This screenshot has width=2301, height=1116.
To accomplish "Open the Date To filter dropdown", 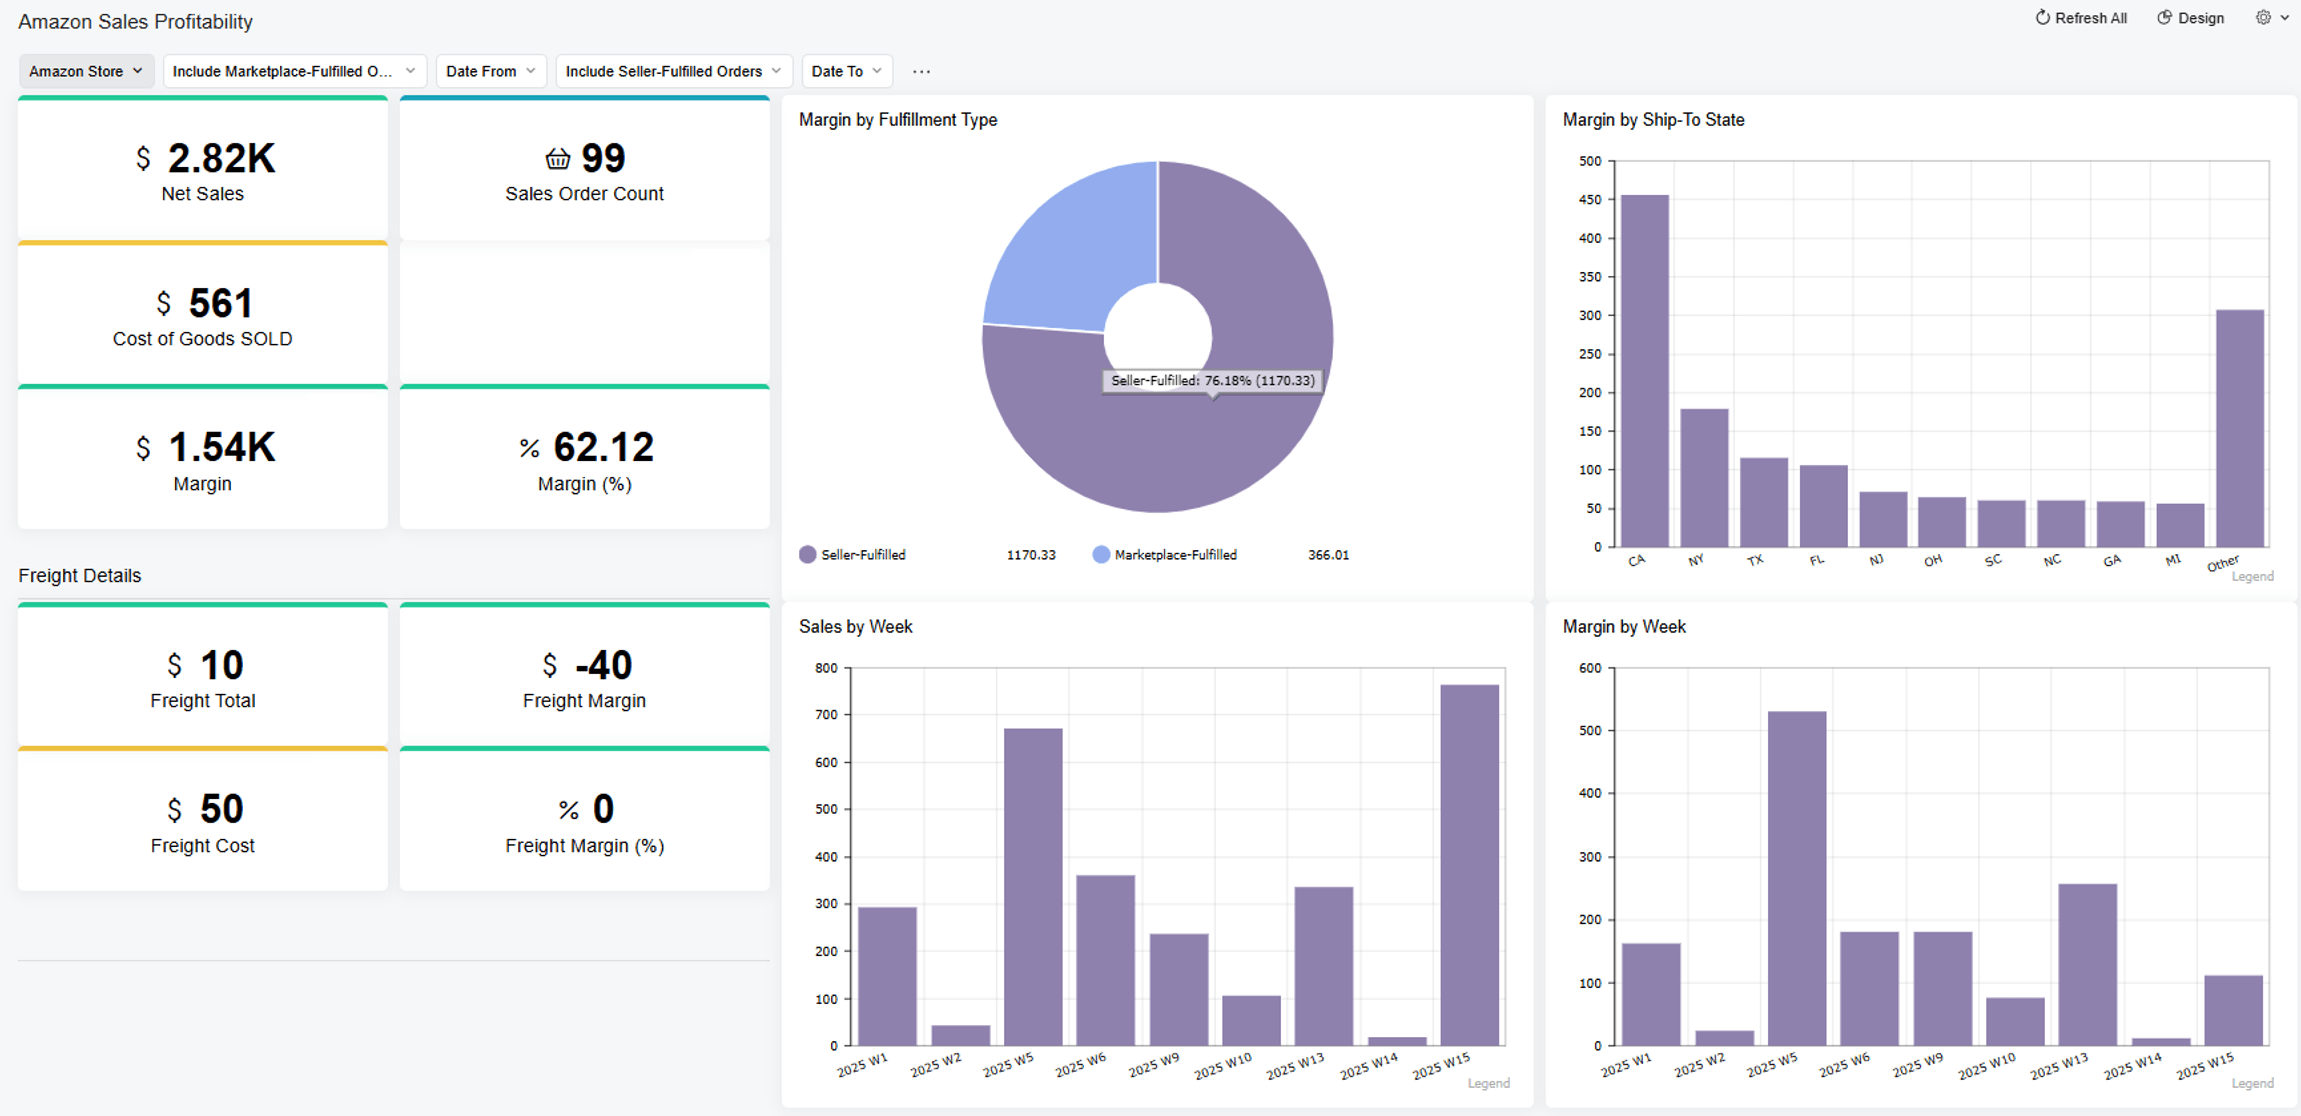I will 846,70.
